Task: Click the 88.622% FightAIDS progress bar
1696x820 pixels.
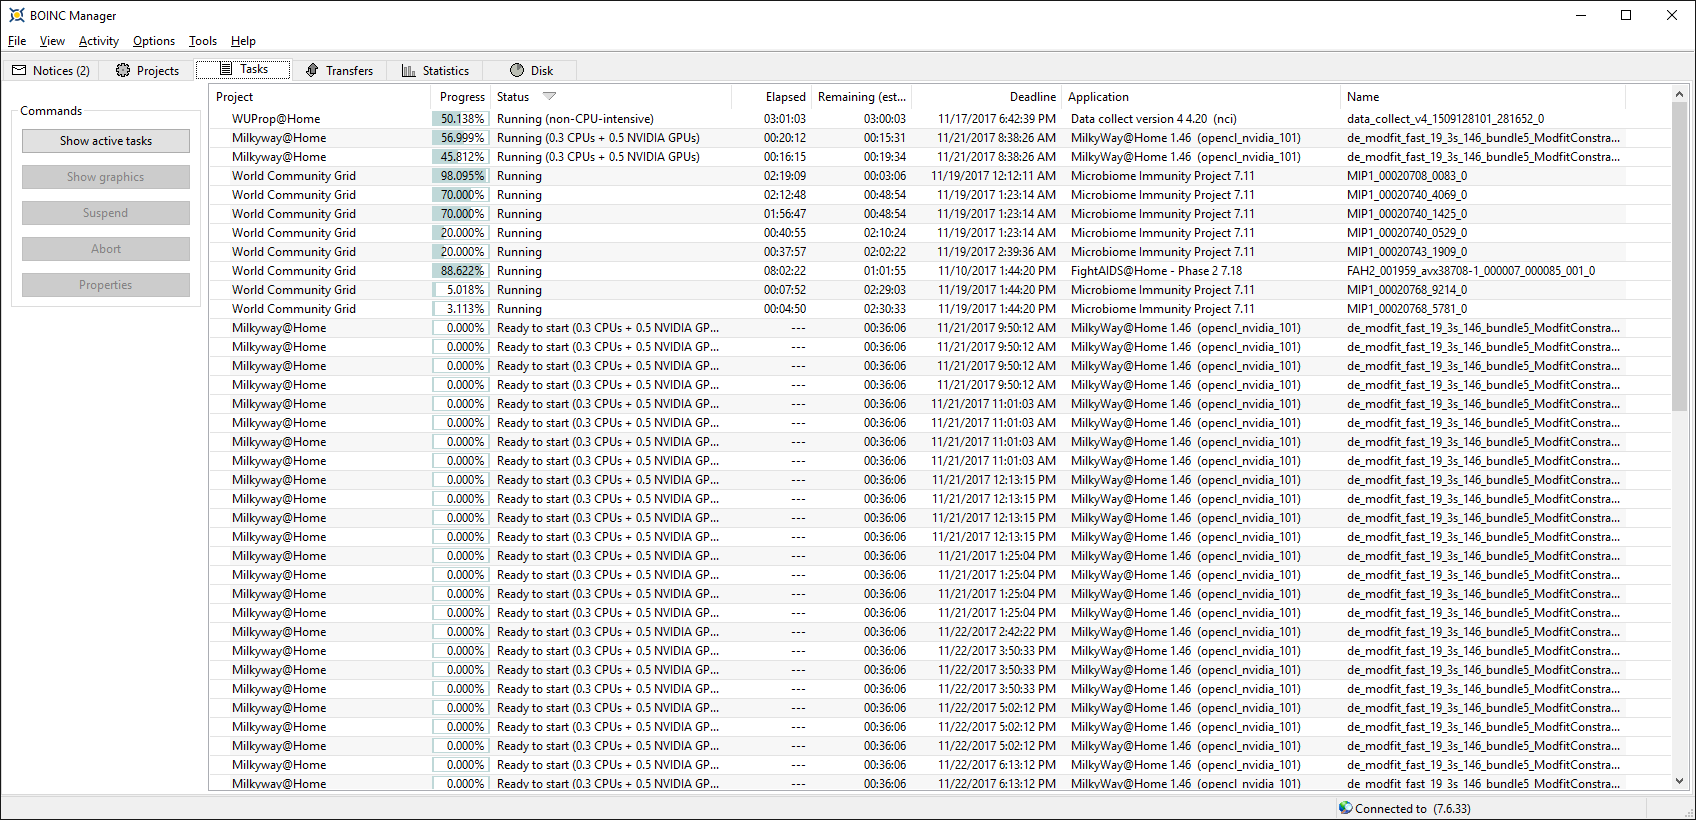Action: pos(461,271)
